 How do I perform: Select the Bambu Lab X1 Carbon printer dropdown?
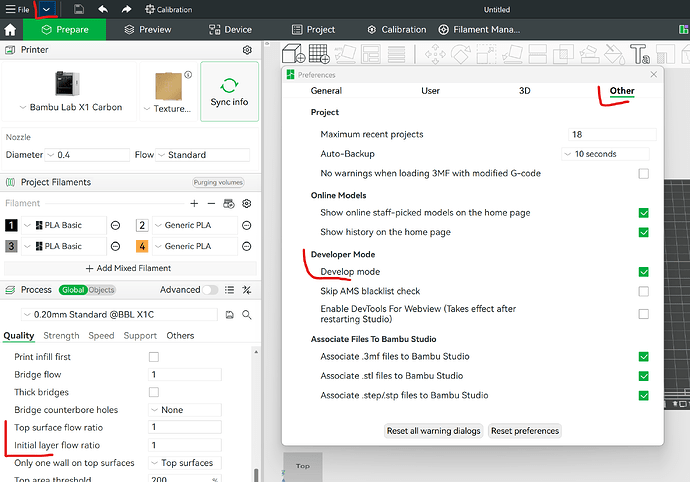coord(70,92)
